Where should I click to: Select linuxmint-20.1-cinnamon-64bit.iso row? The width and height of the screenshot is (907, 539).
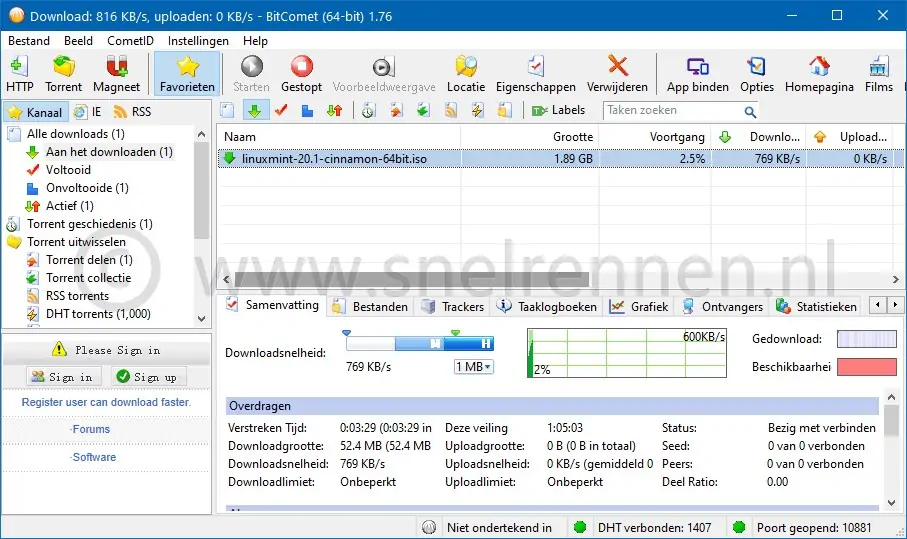(x=561, y=158)
